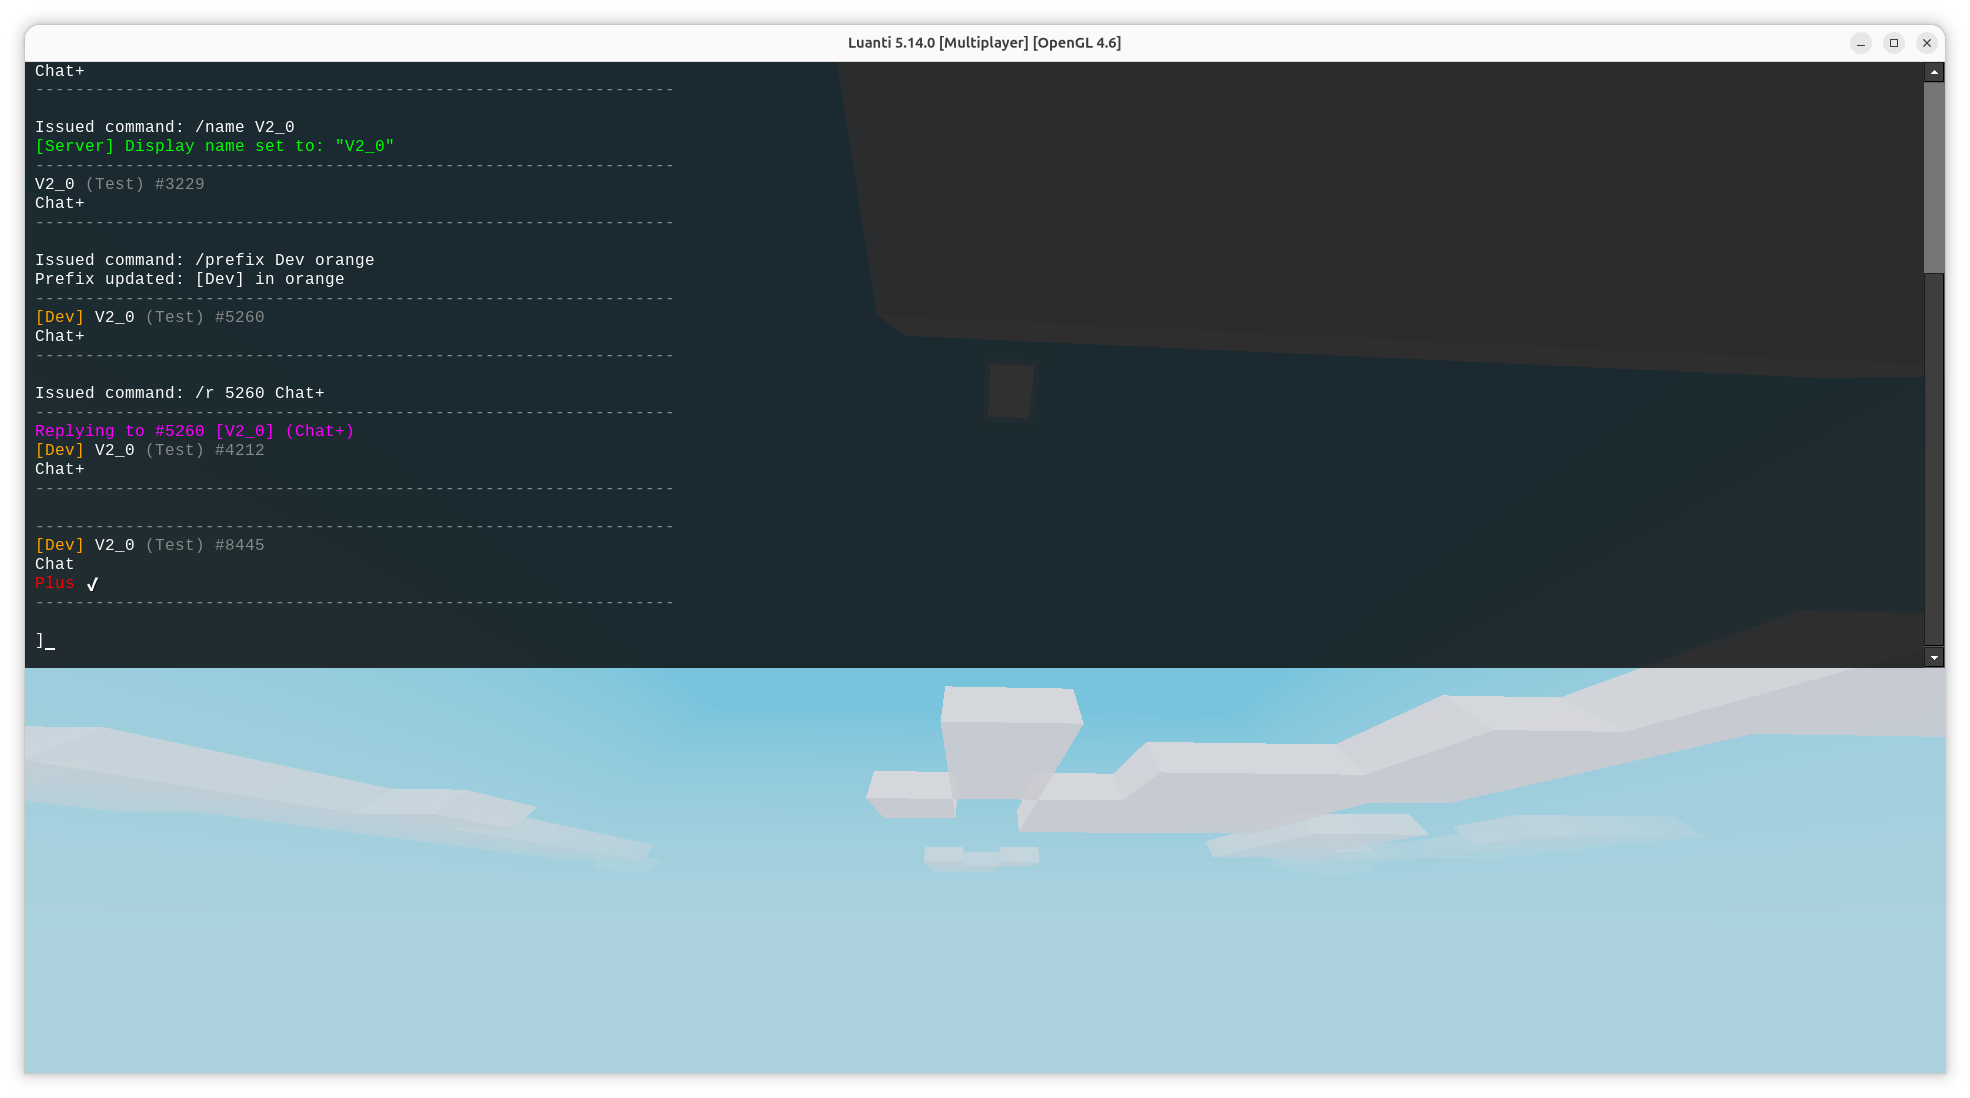This screenshot has height=1098, width=1970.
Task: Click the green Server display name message
Action: pos(214,146)
